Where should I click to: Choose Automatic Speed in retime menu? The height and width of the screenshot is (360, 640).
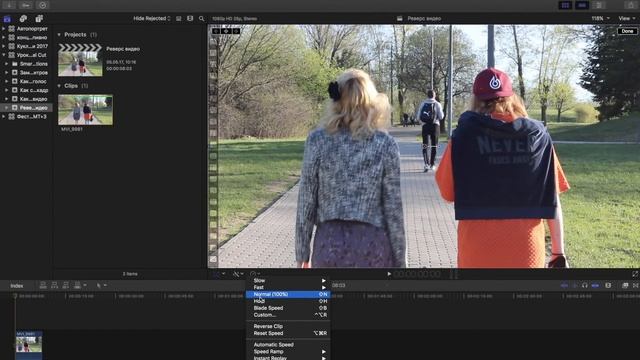coord(288,344)
